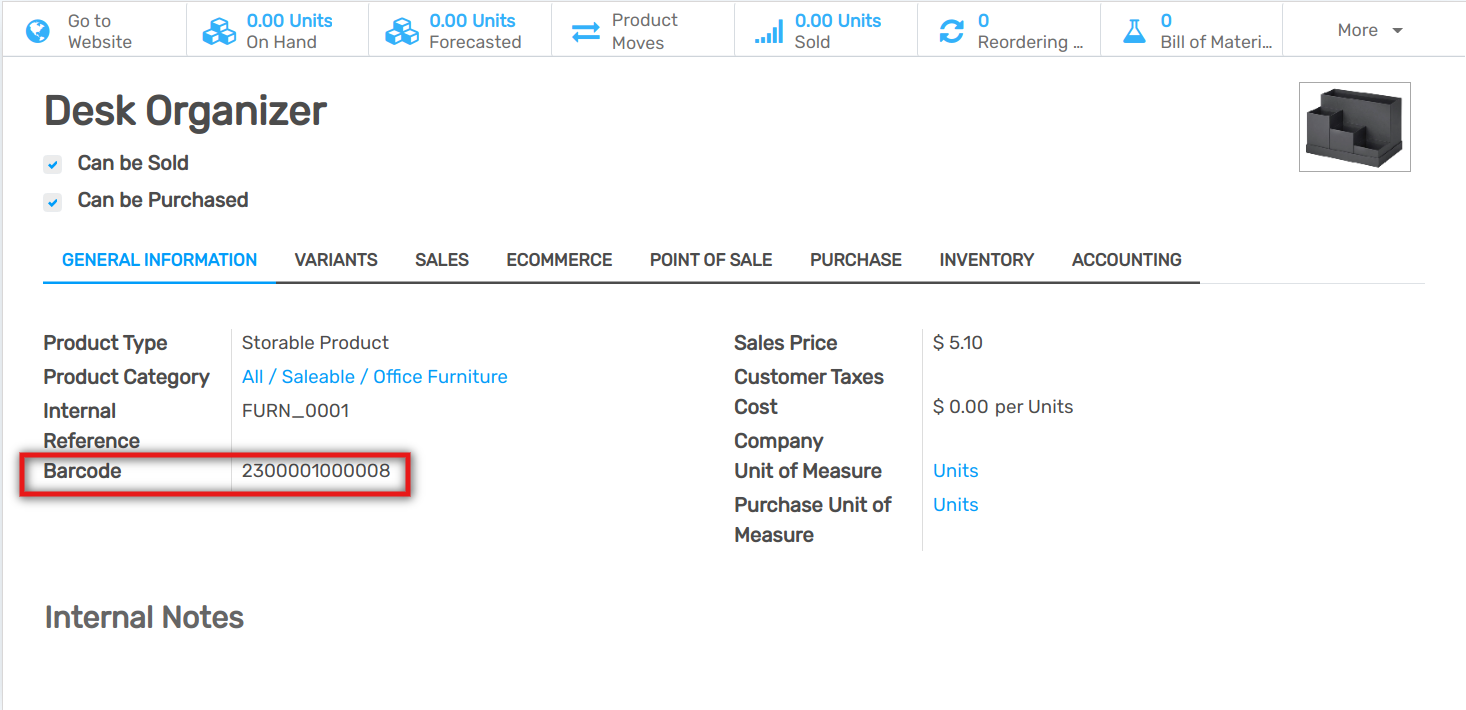Toggle the Can be Purchased checkbox
The height and width of the screenshot is (710, 1466).
[x=53, y=201]
